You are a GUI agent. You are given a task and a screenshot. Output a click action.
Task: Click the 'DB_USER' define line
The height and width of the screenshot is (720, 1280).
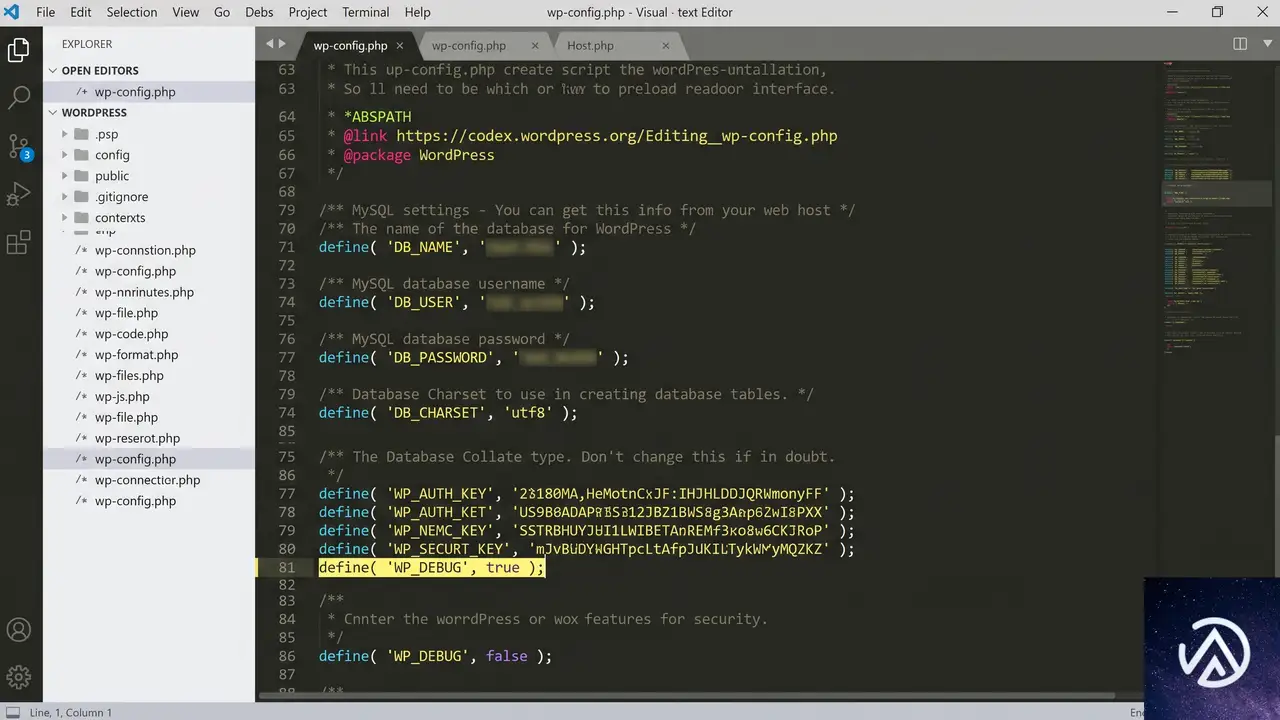(x=457, y=302)
